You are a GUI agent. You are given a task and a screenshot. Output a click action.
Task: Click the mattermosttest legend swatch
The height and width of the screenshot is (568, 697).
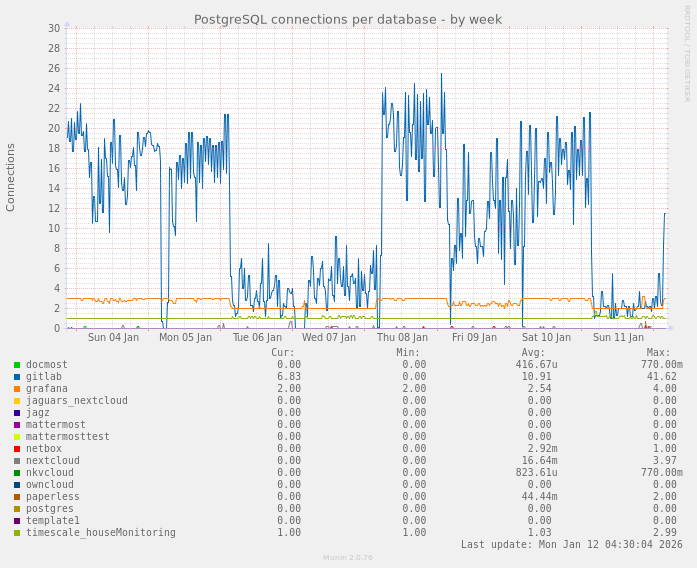point(17,437)
